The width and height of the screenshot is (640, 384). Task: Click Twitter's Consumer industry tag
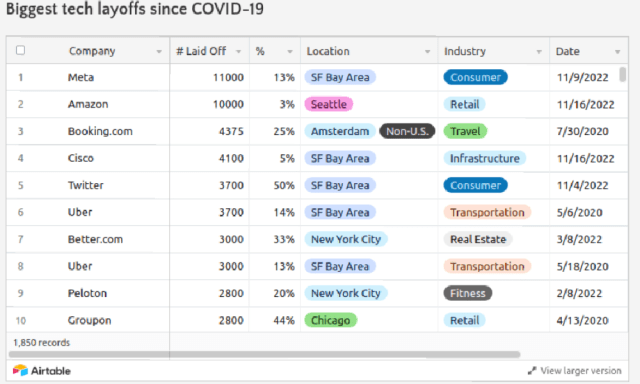pos(476,185)
